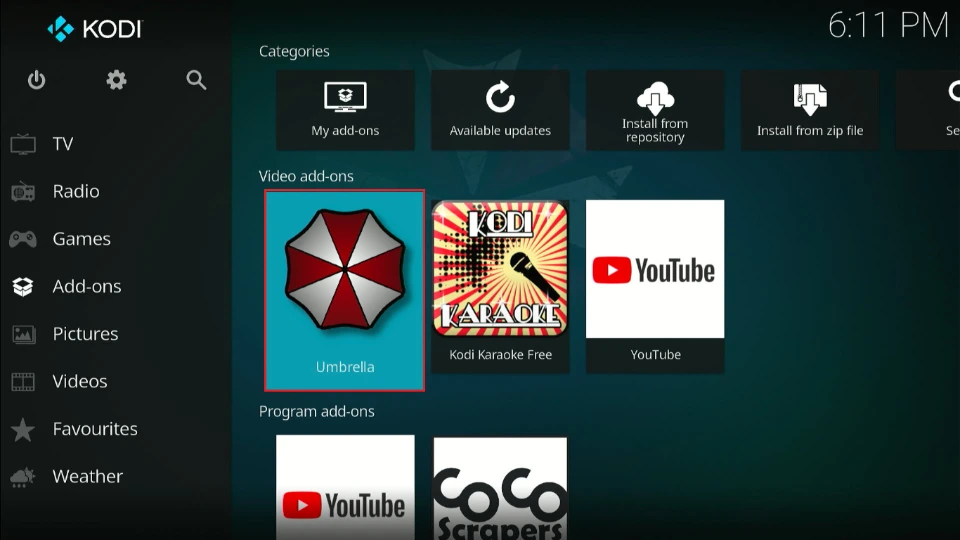Click the Program add-ons heading
Image resolution: width=960 pixels, height=540 pixels.
(317, 411)
